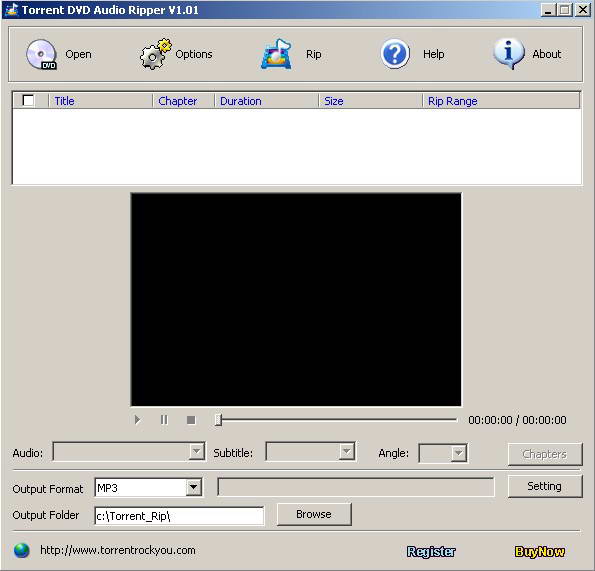Open the Audio track dropdown
The width and height of the screenshot is (595, 571).
[x=197, y=452]
